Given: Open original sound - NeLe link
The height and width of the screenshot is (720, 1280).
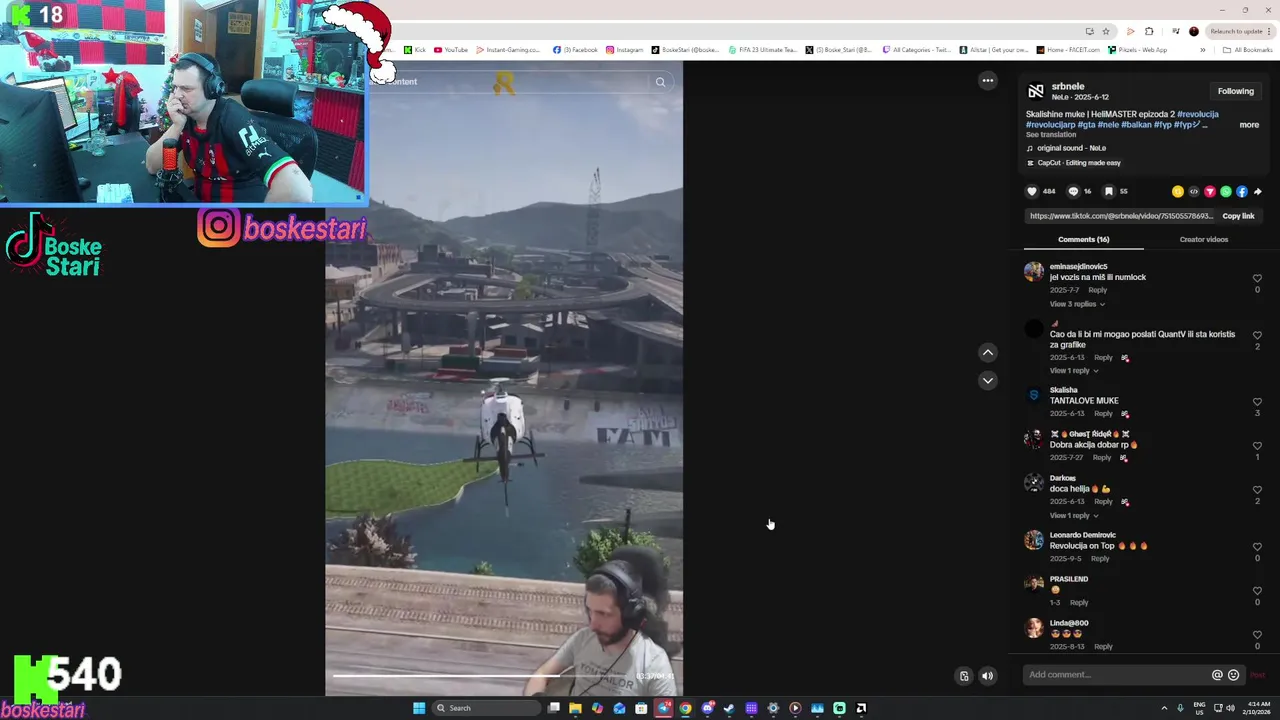Looking at the screenshot, I should click(1073, 148).
